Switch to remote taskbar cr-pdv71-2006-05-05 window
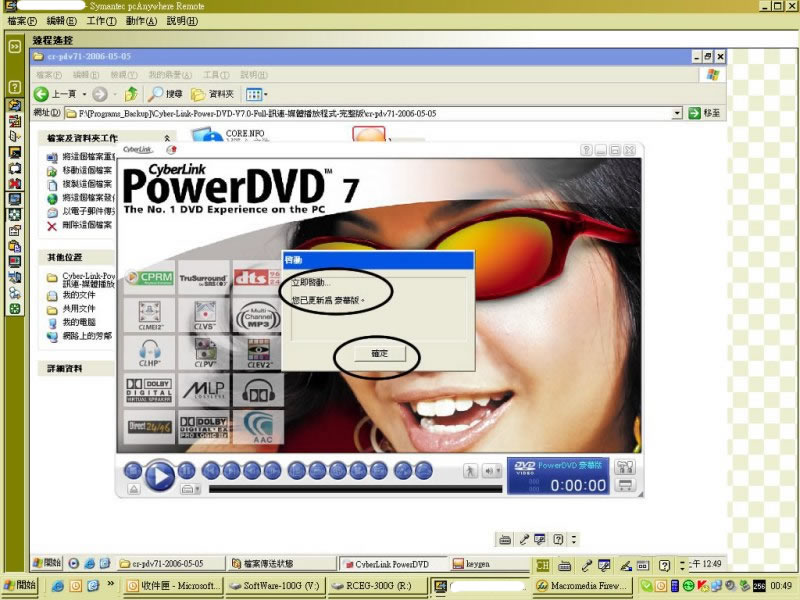Screen dimensions: 800x600 click(171, 563)
